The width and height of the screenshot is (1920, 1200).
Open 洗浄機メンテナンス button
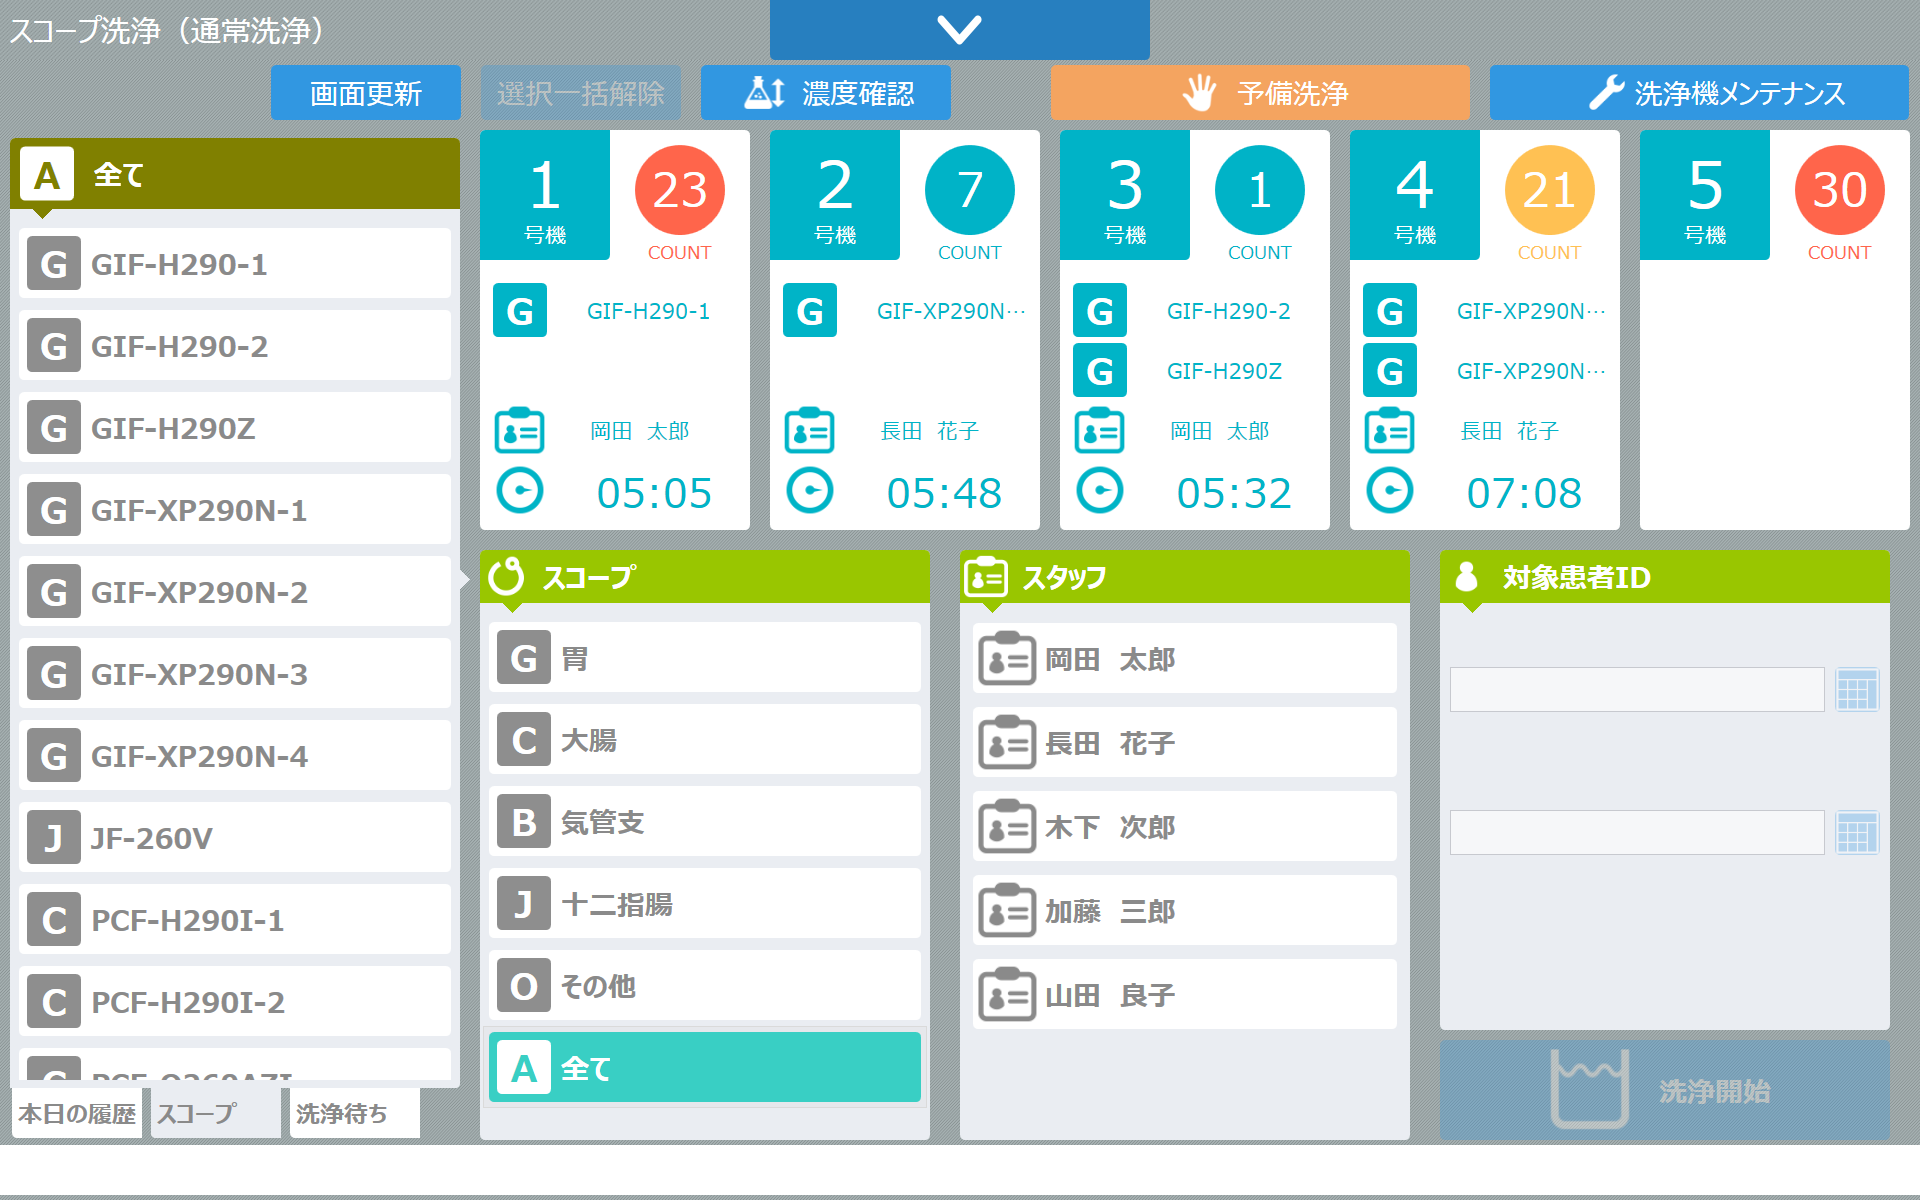click(1699, 93)
